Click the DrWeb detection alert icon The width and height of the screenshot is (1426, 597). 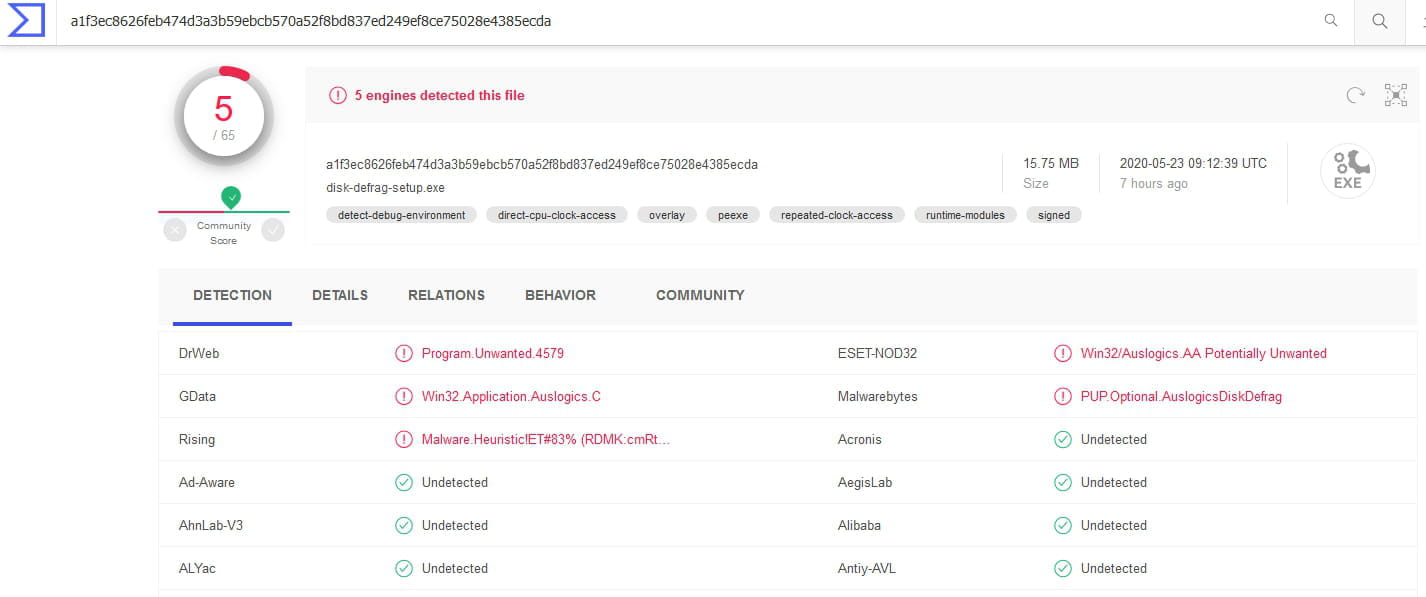(x=404, y=353)
